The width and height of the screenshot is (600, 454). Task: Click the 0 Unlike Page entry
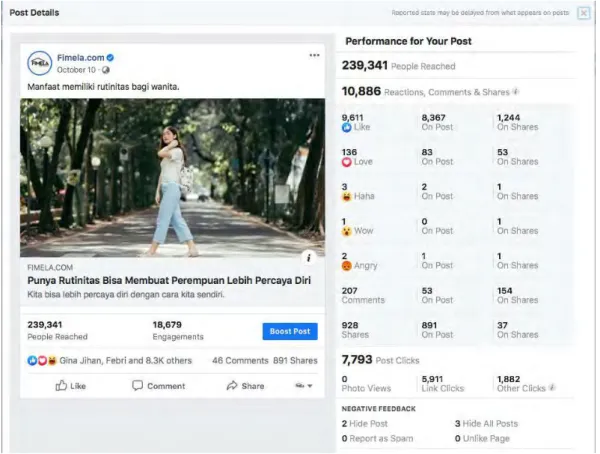482,439
